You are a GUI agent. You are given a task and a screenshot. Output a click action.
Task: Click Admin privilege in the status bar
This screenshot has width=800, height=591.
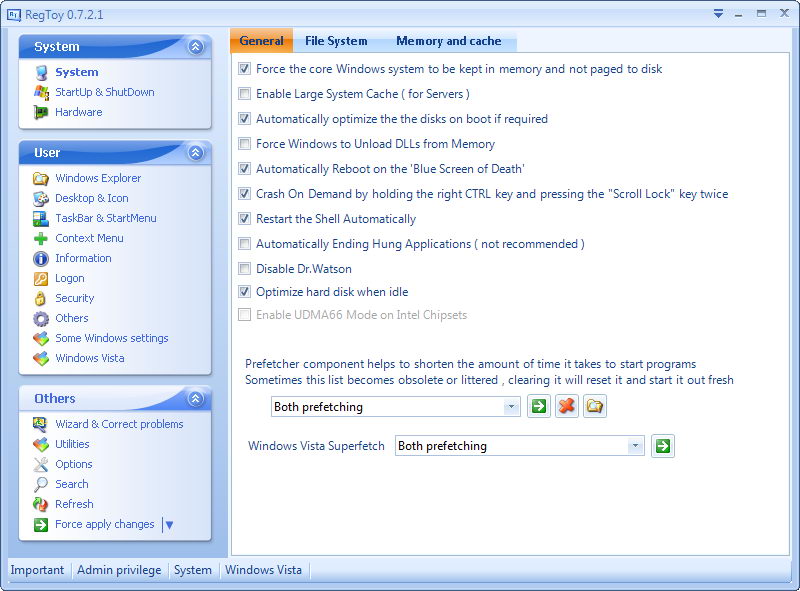click(x=119, y=570)
